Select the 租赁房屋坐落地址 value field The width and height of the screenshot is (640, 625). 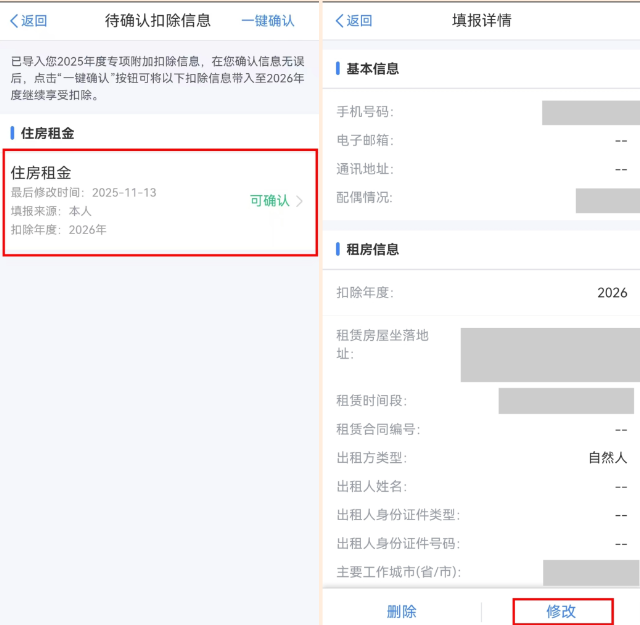pyautogui.click(x=549, y=354)
